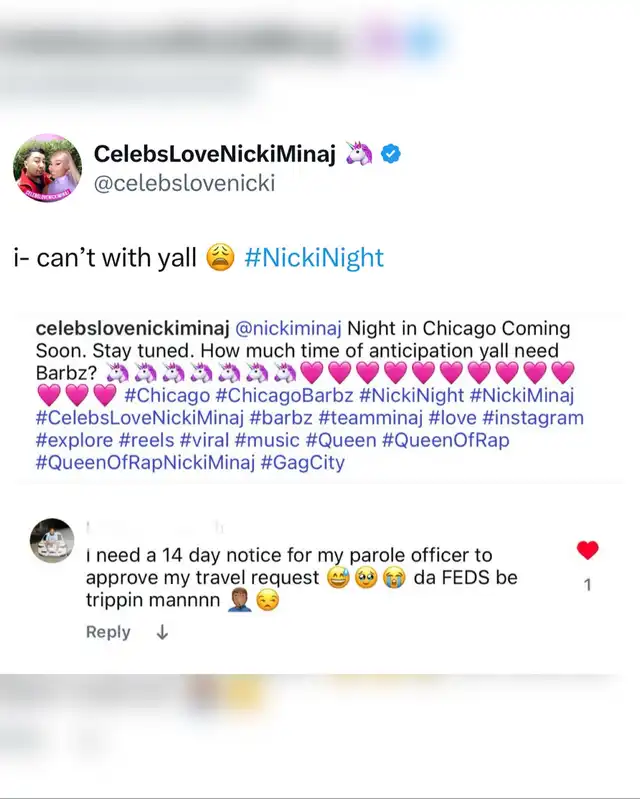
Task: Open the #QueenOfRapNickiMinaj hashtag
Action: (x=145, y=463)
